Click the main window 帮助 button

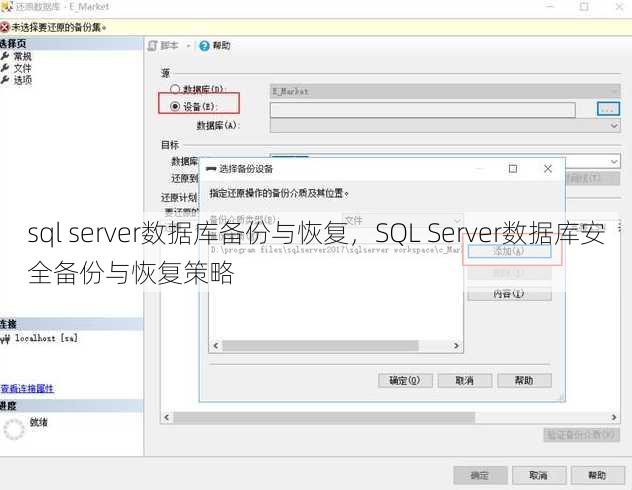click(598, 475)
